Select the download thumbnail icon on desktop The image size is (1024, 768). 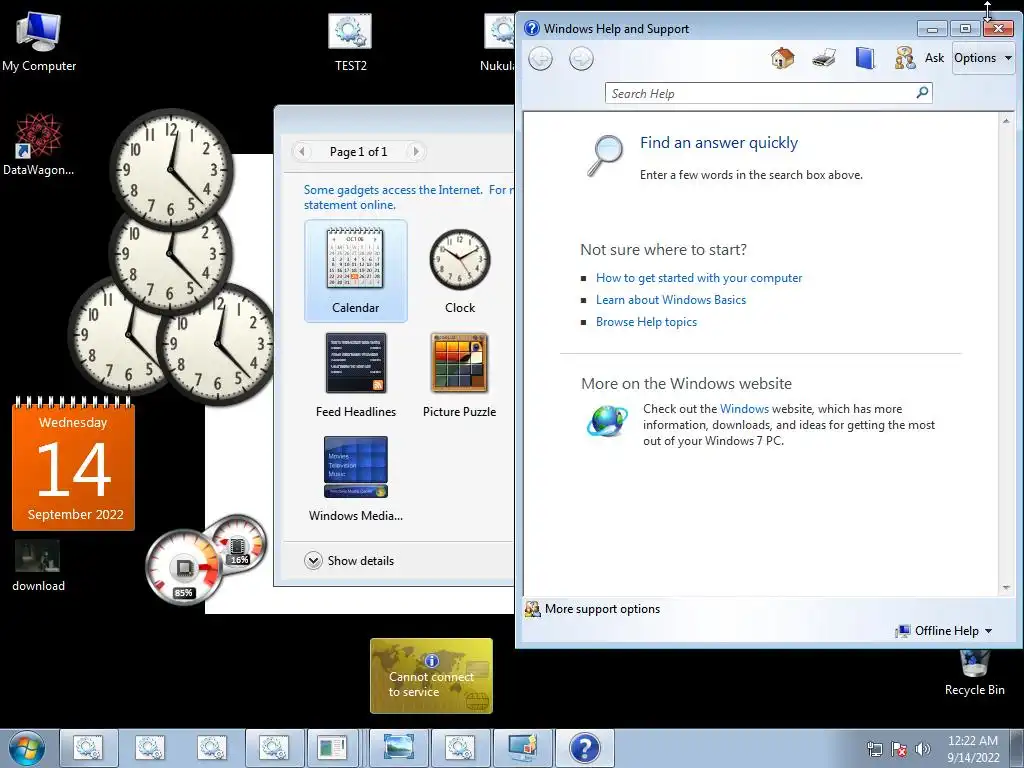pyautogui.click(x=38, y=565)
